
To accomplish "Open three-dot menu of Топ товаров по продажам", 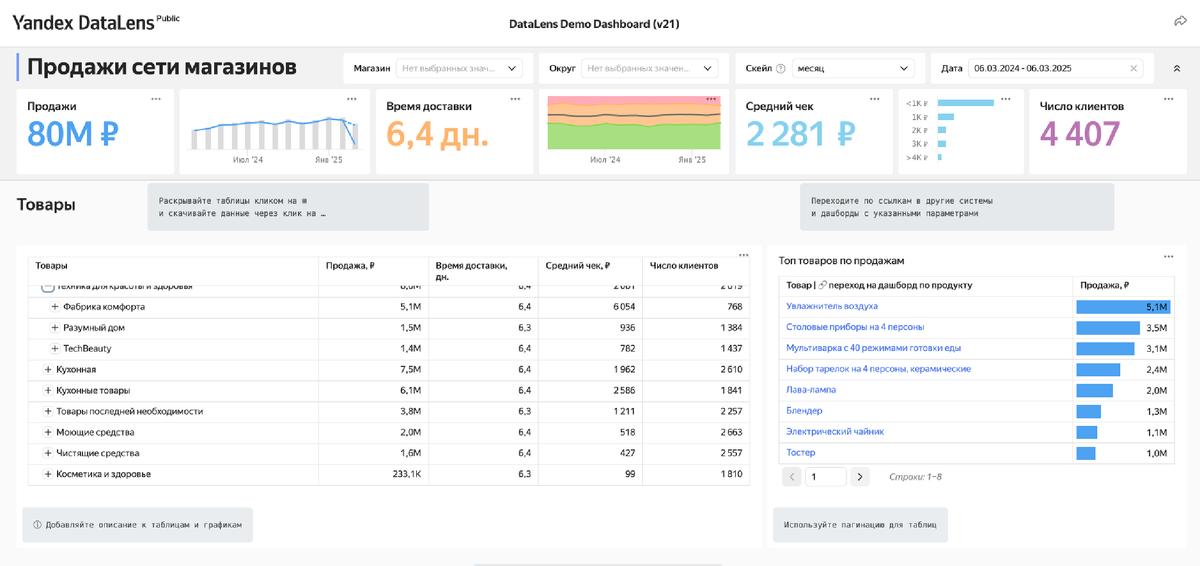I will point(1168,257).
